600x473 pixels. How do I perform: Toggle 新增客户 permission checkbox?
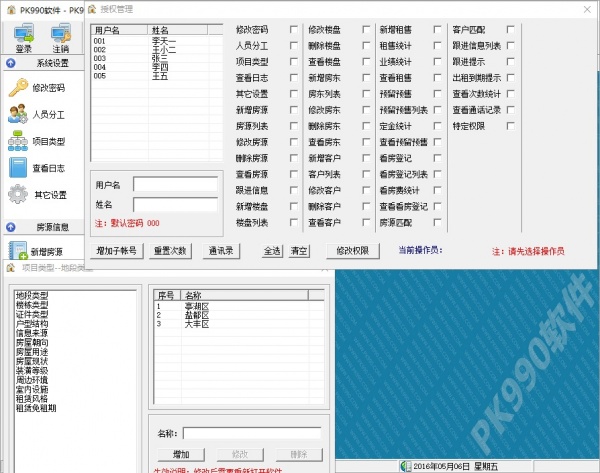click(x=366, y=158)
